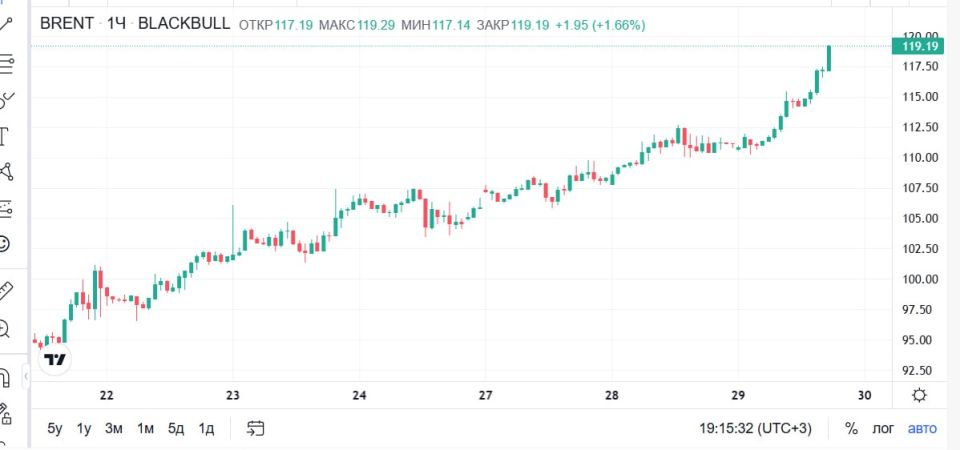Select the ruler measure tool
The image size is (960, 450).
[x=6, y=291]
